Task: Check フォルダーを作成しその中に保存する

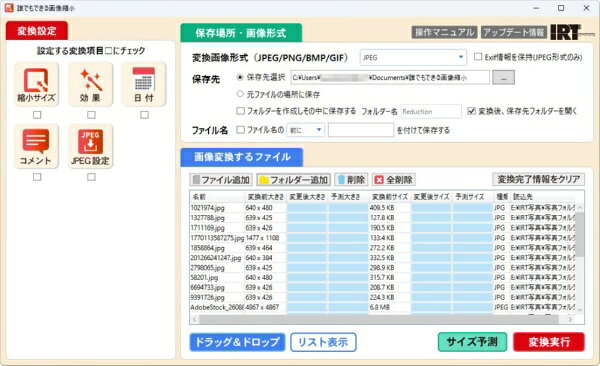Action: (x=240, y=111)
